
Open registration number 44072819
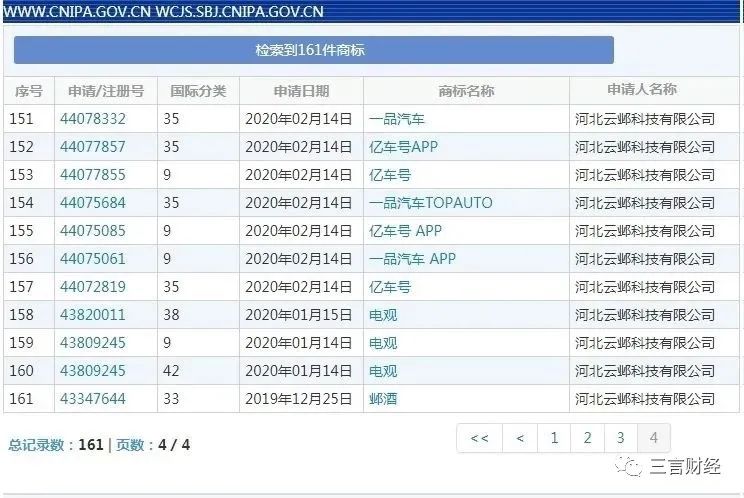(x=93, y=286)
